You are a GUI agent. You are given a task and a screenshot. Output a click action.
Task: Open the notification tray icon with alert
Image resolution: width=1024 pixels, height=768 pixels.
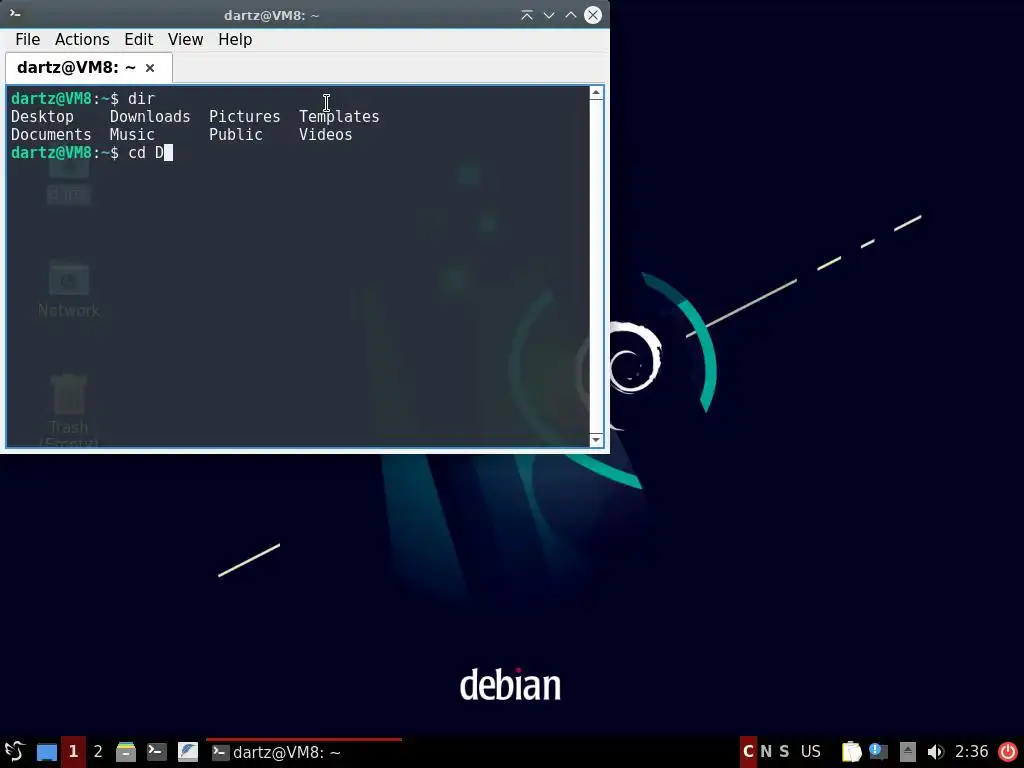click(878, 752)
